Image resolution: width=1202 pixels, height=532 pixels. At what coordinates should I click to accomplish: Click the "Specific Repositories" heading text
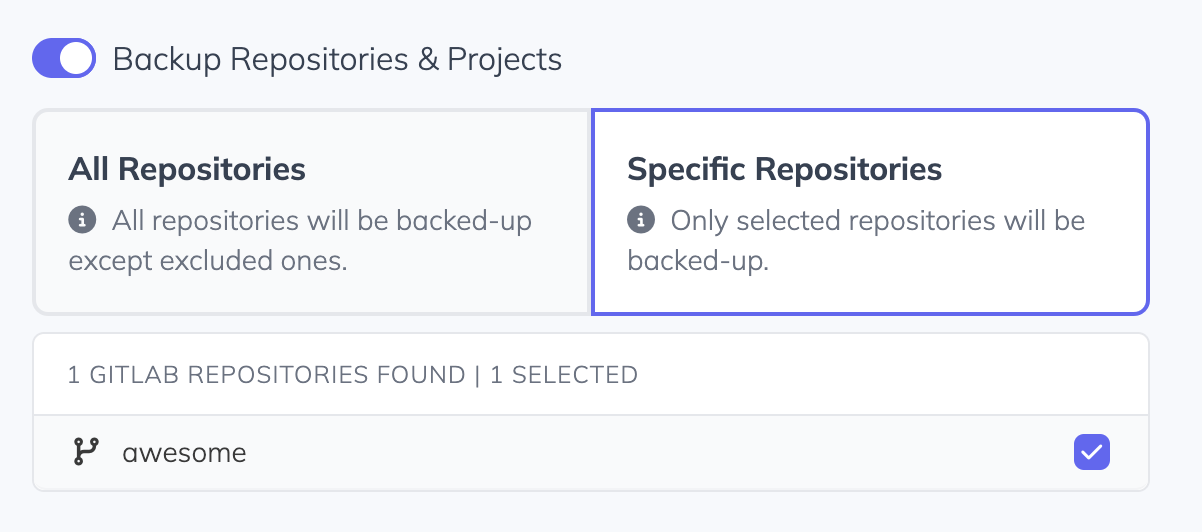pyautogui.click(x=784, y=169)
